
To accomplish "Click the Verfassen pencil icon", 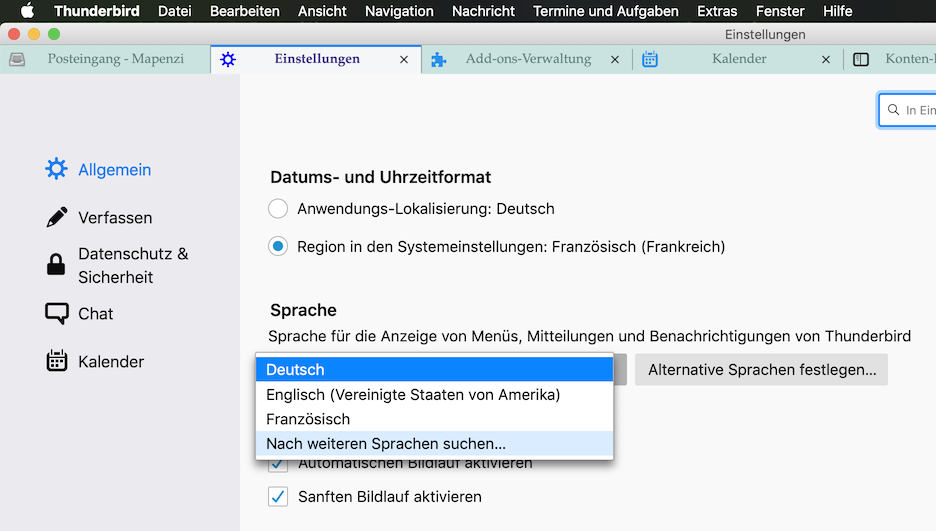I will click(57, 217).
